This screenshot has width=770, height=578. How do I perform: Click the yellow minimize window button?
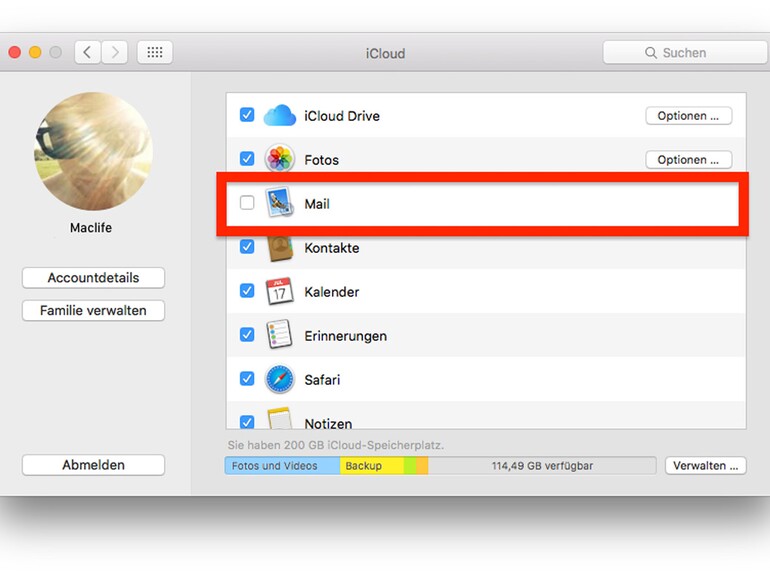point(35,52)
